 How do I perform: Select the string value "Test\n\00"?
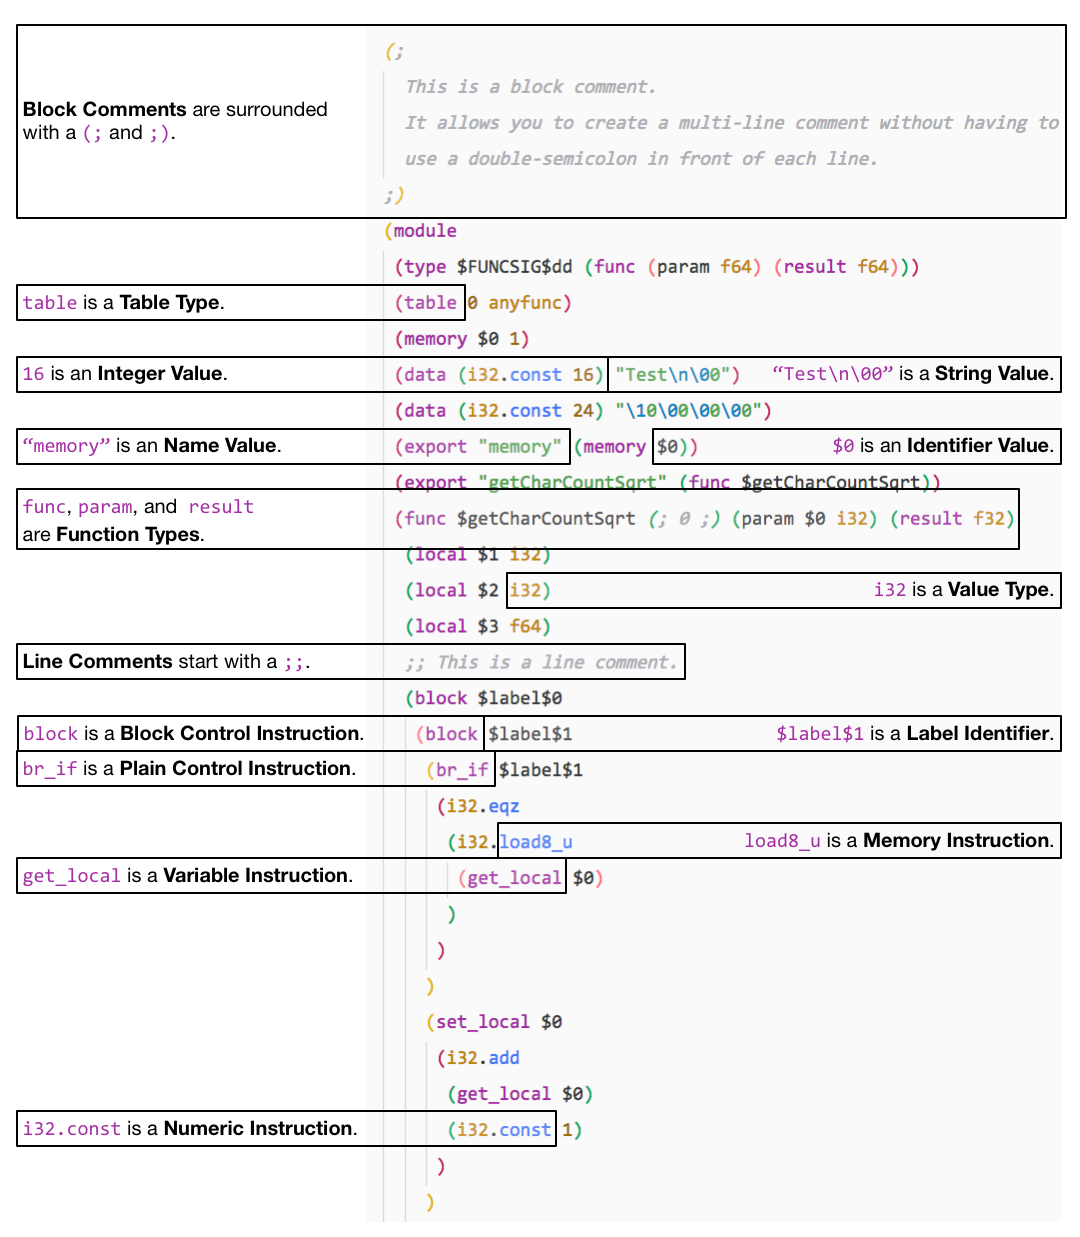click(x=675, y=374)
